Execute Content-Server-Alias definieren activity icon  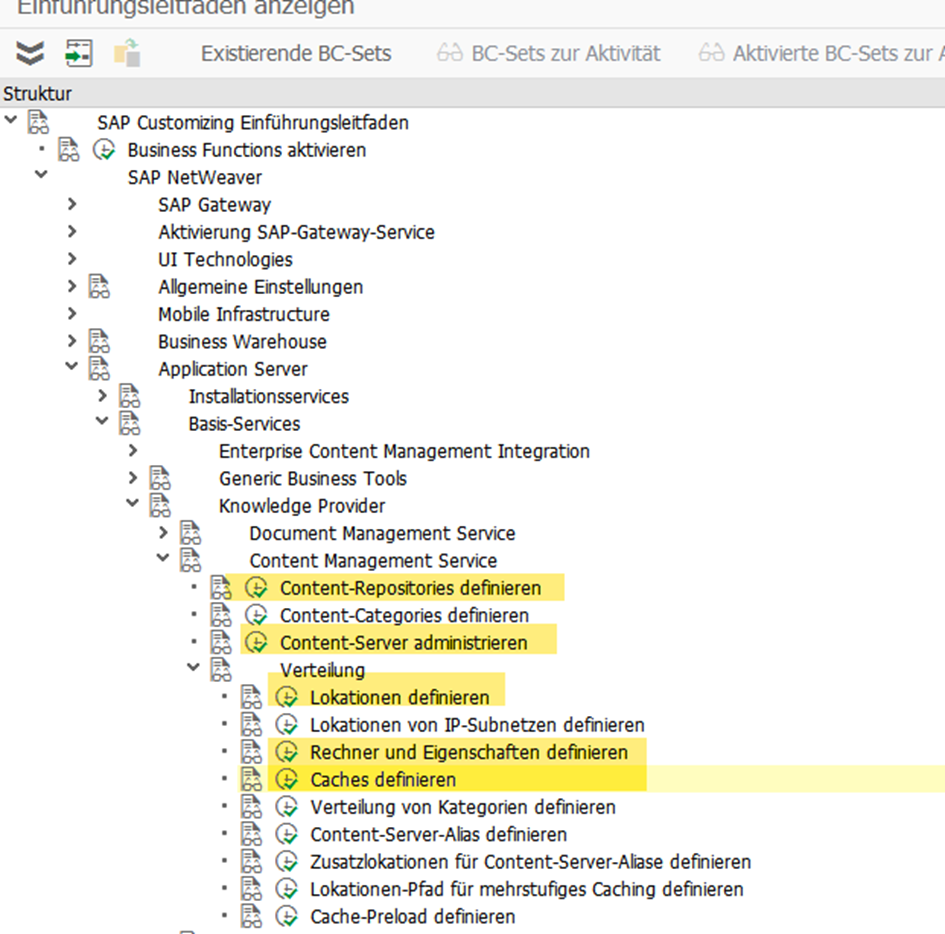(x=287, y=834)
